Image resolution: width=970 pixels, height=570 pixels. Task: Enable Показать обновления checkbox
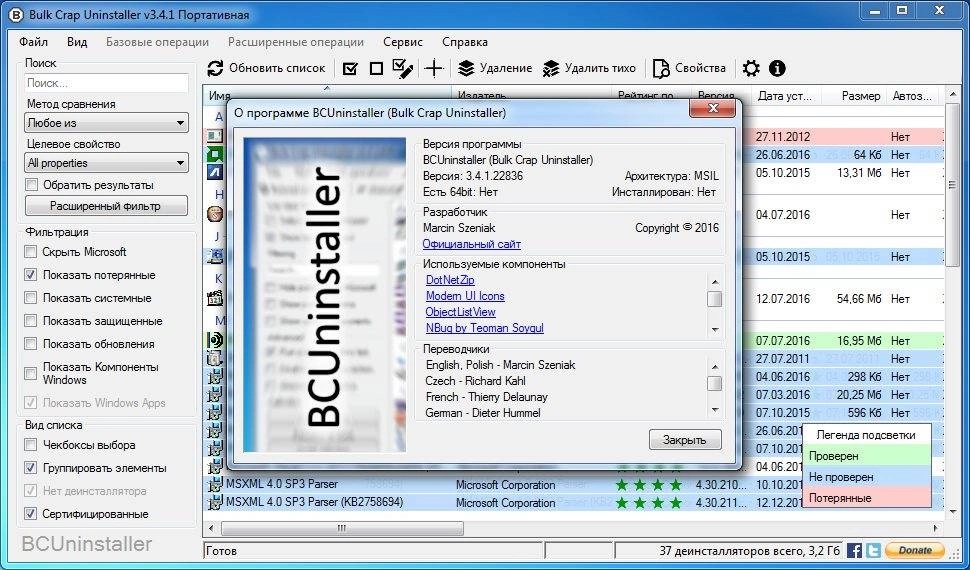(x=30, y=343)
